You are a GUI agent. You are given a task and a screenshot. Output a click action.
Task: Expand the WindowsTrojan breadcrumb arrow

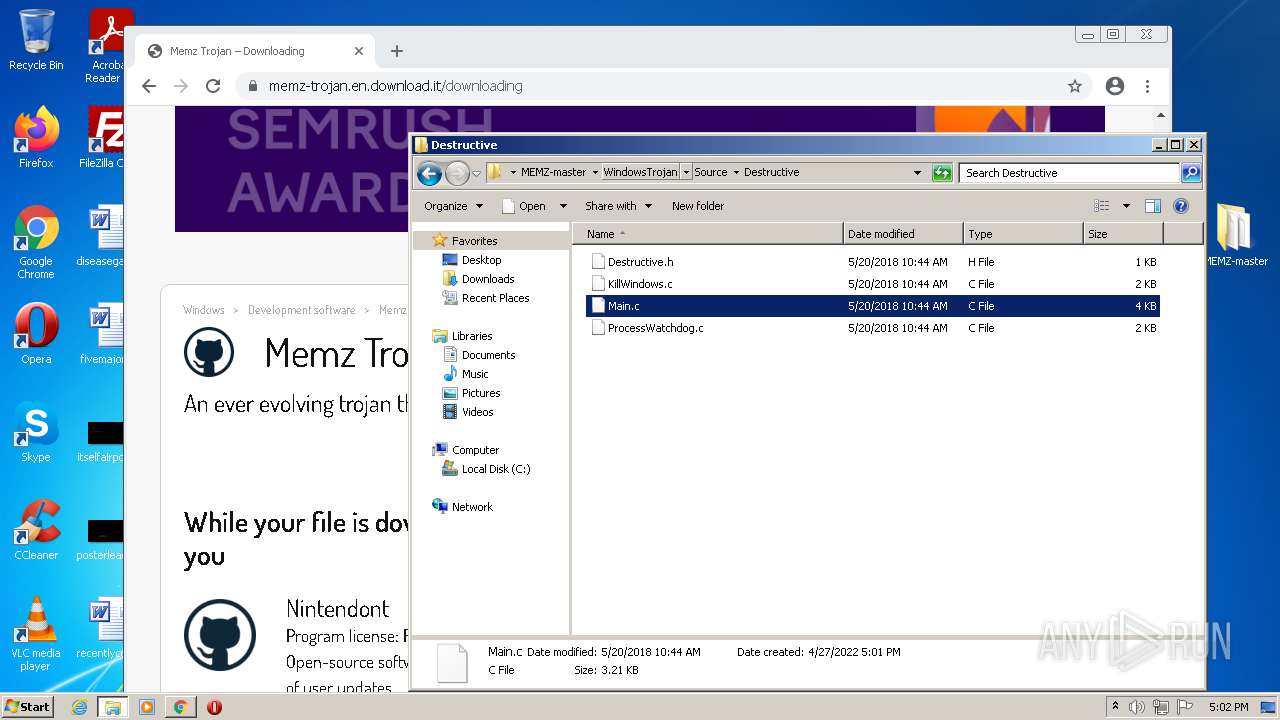pos(686,172)
